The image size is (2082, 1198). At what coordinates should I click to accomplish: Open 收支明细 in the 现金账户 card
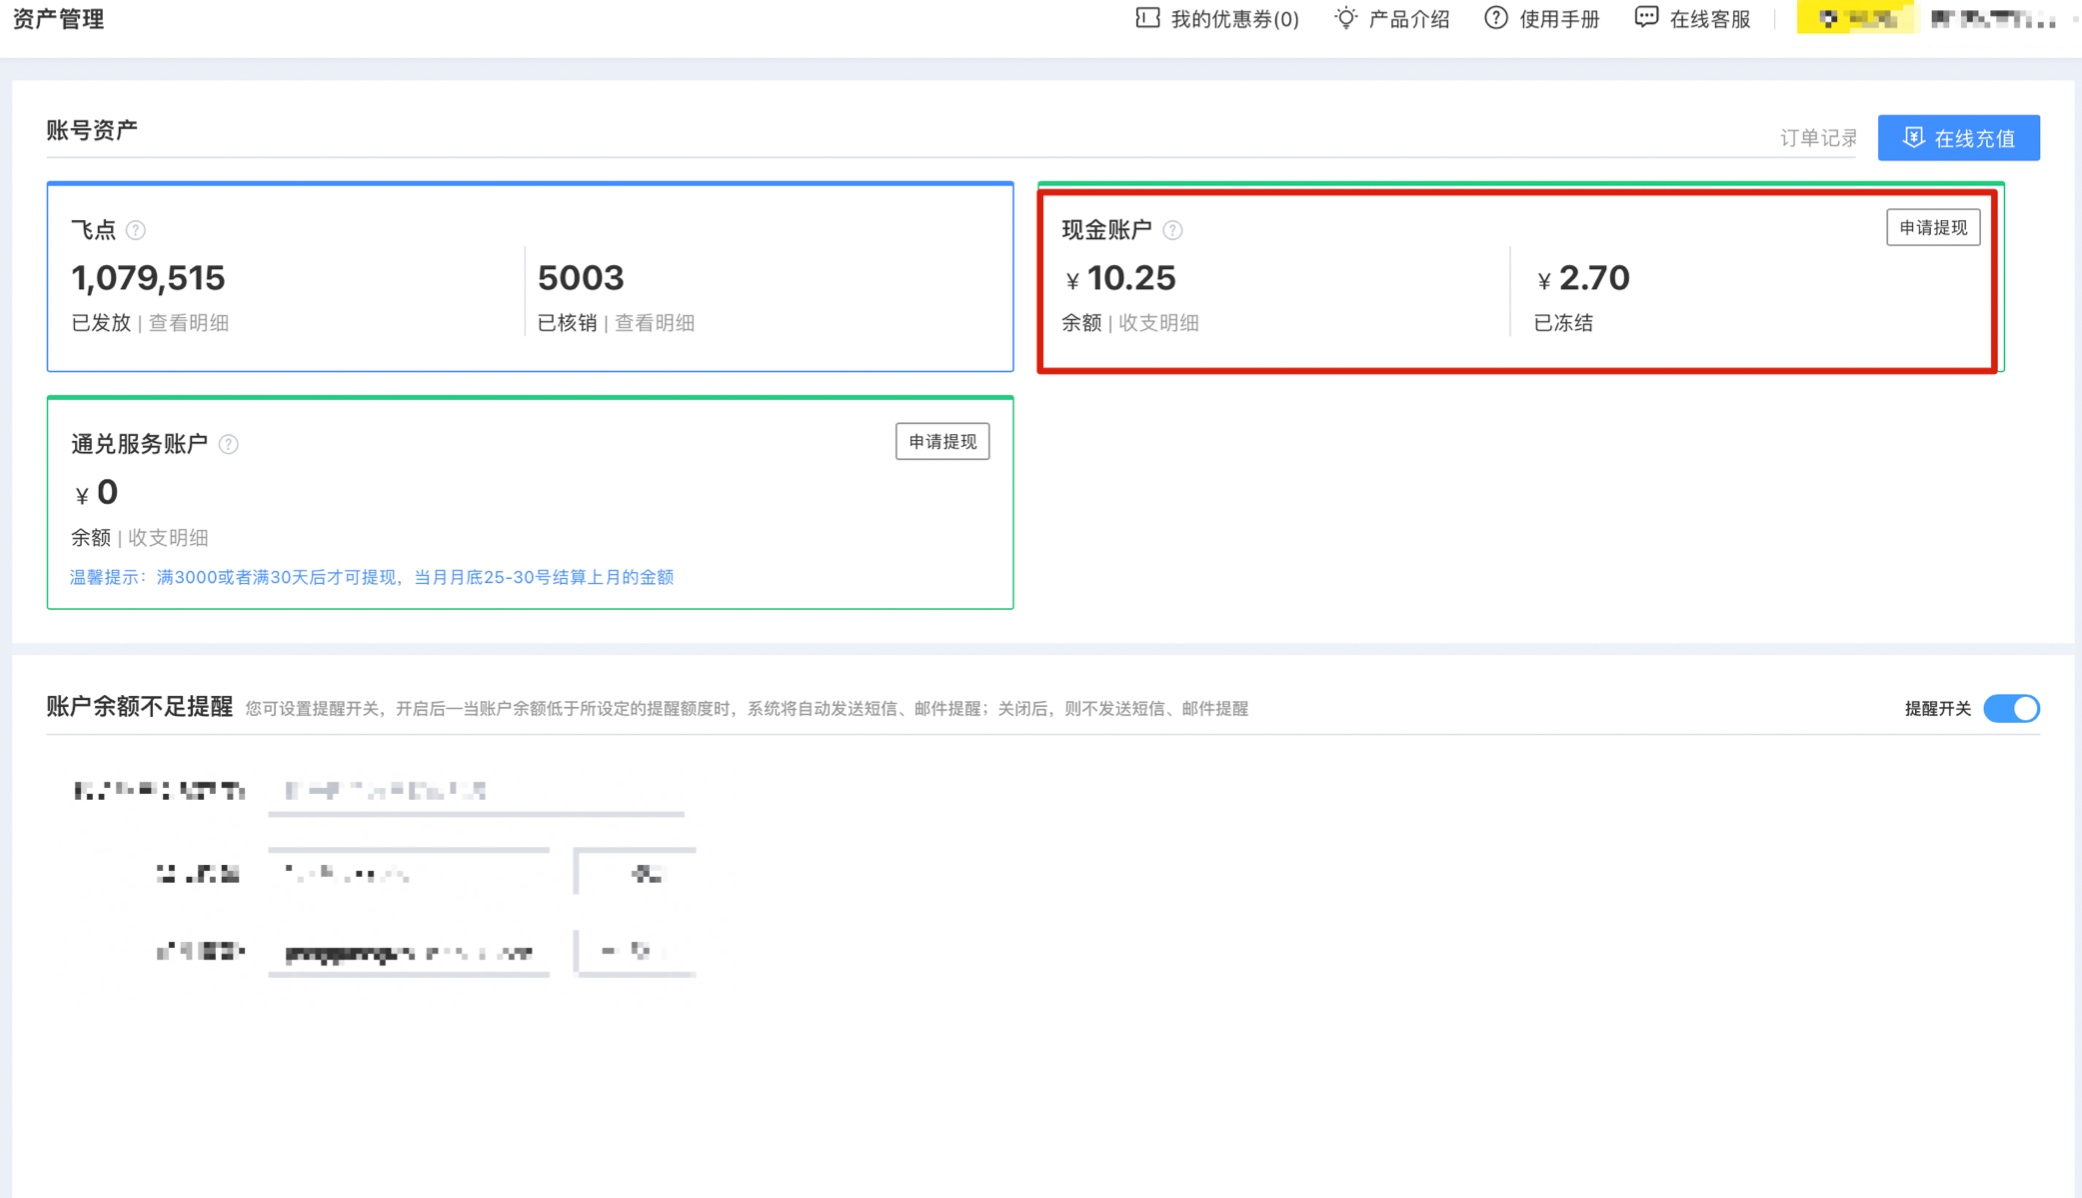(x=1159, y=323)
